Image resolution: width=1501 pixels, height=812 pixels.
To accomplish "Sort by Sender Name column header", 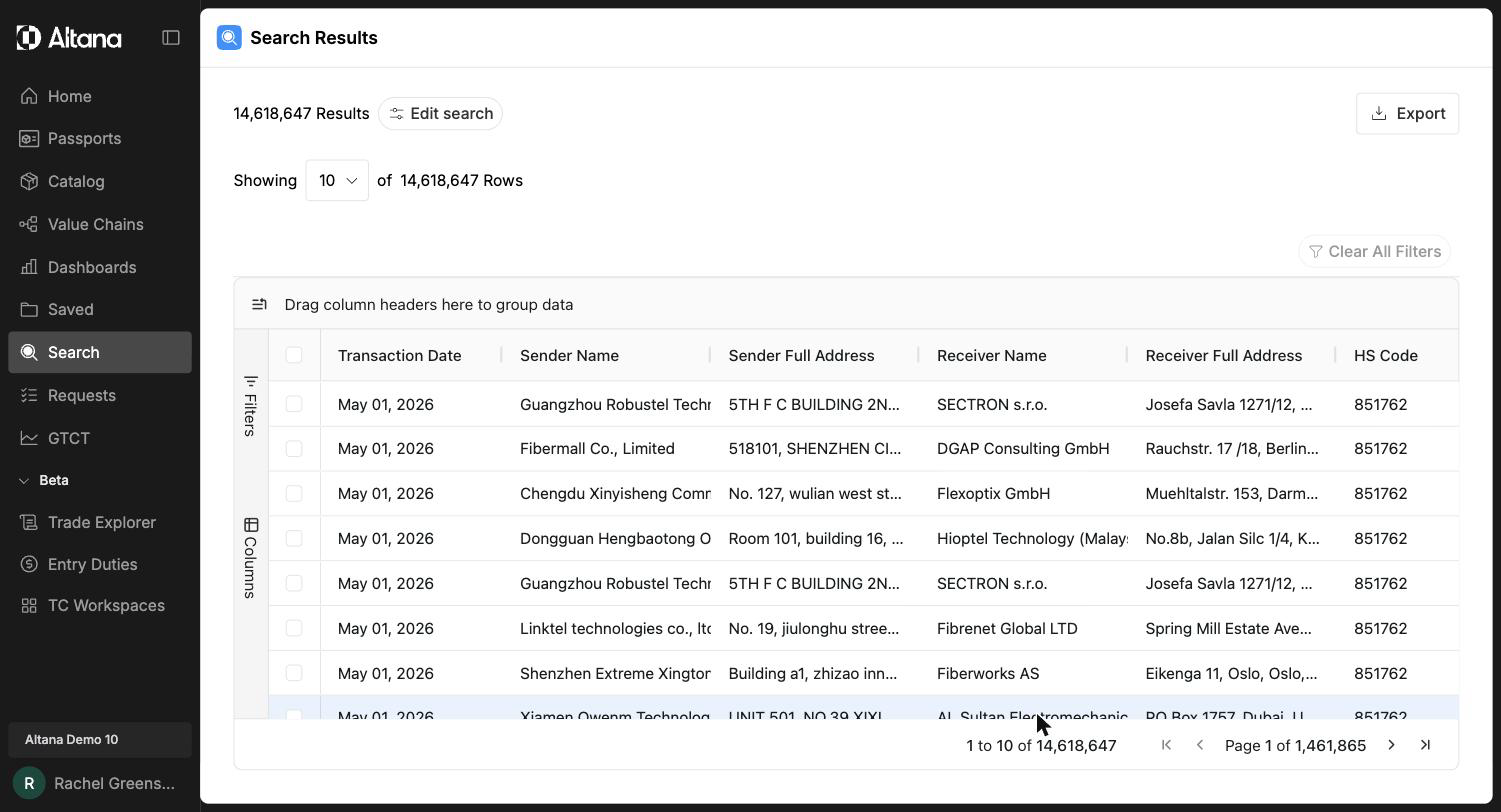I will pyautogui.click(x=569, y=356).
